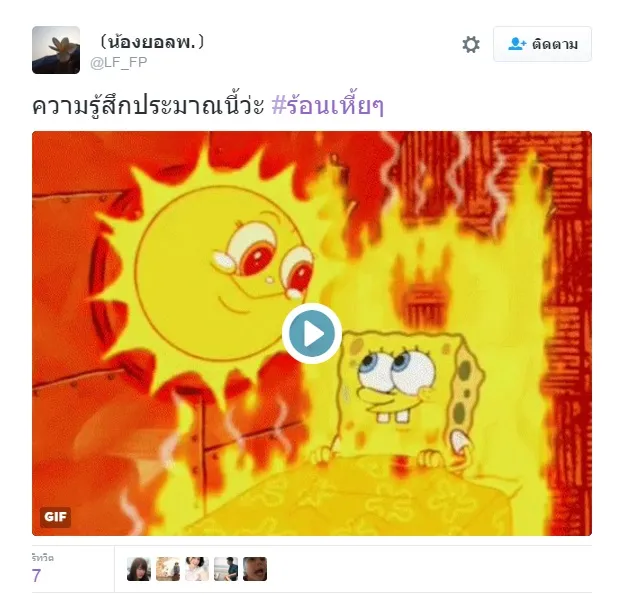
Task: Click the add-person icon inside the follow button
Action: [517, 44]
